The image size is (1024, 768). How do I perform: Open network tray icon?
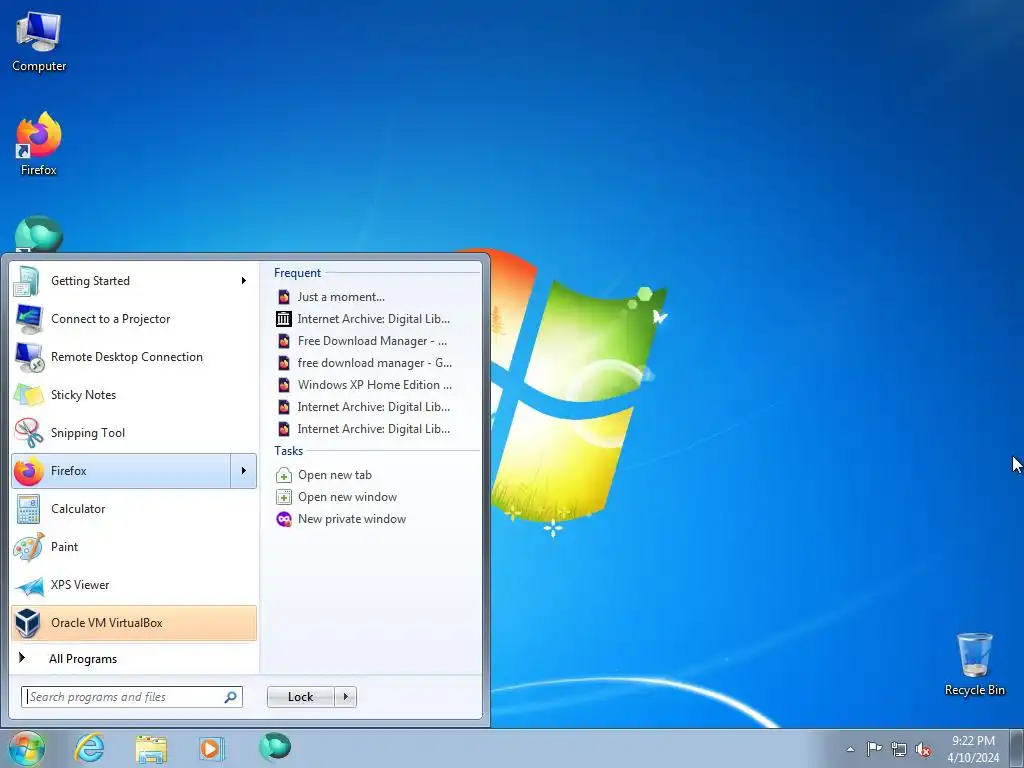[x=899, y=749]
